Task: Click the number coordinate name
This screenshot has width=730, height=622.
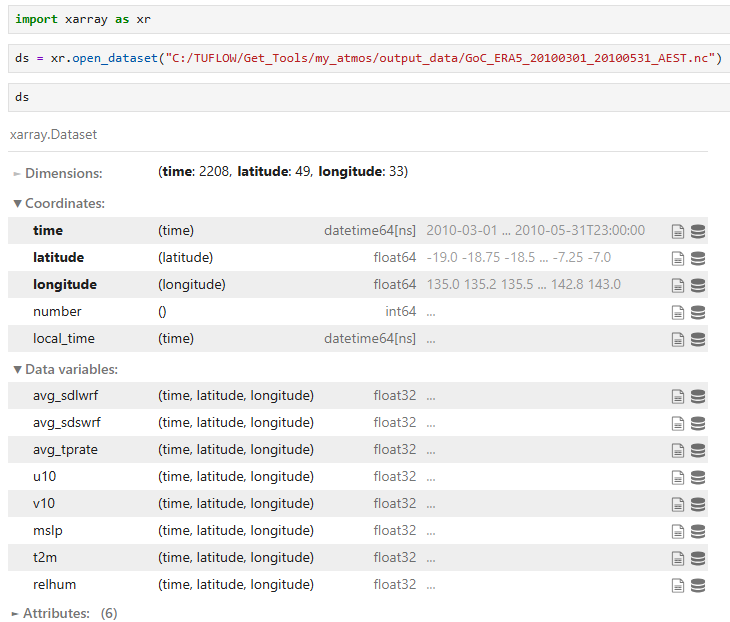Action: (x=57, y=312)
